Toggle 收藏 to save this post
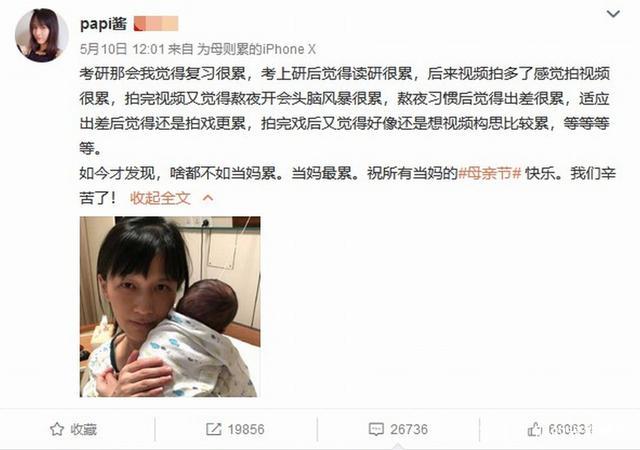This screenshot has width=640, height=450. click(x=73, y=429)
